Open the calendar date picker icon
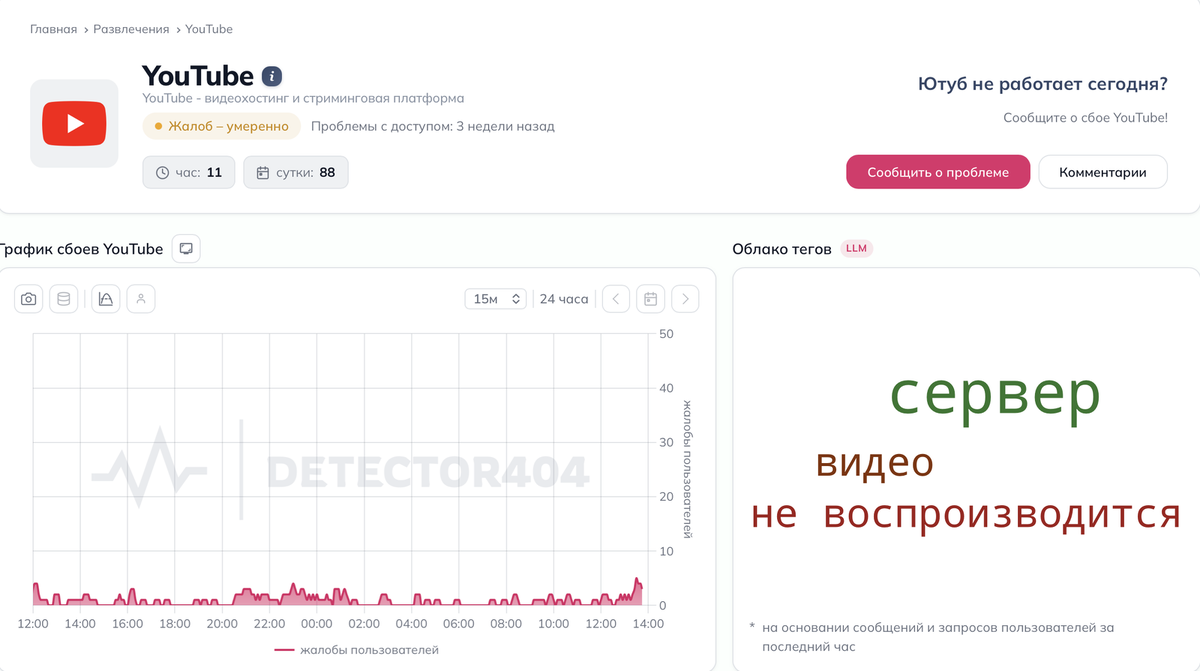 pos(651,299)
